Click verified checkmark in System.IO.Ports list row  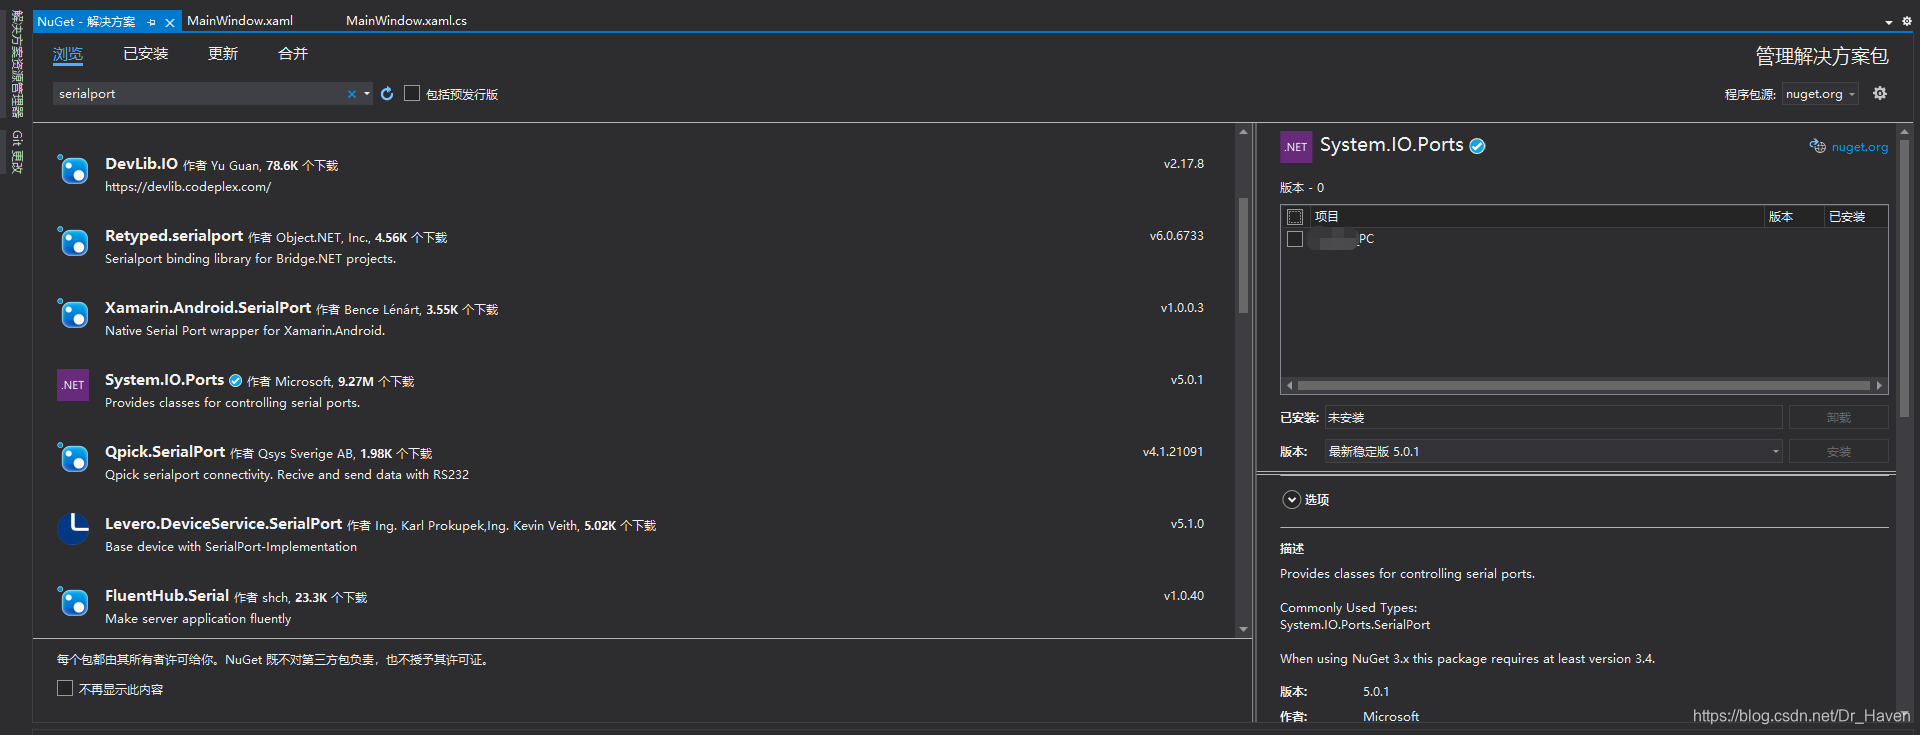pyautogui.click(x=236, y=380)
